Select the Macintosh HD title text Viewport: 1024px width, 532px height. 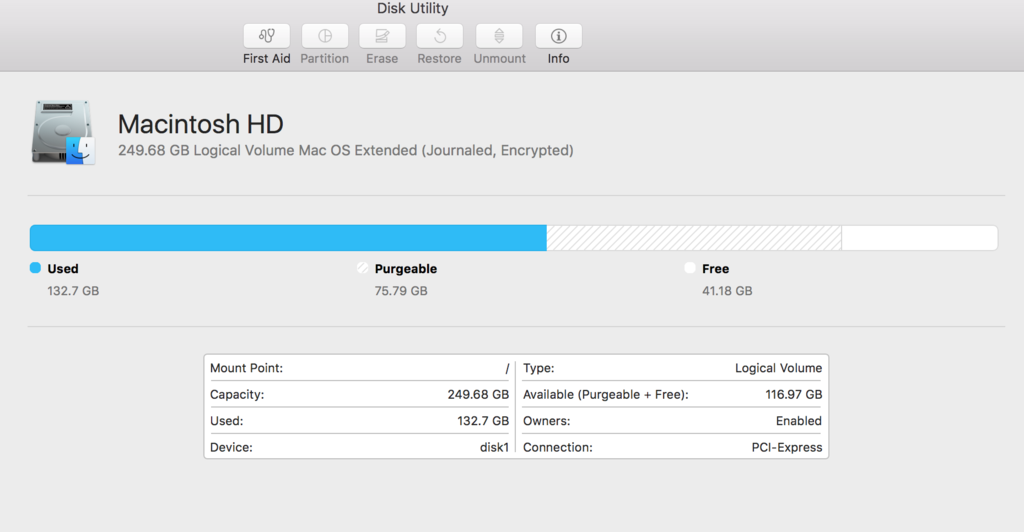pyautogui.click(x=200, y=124)
